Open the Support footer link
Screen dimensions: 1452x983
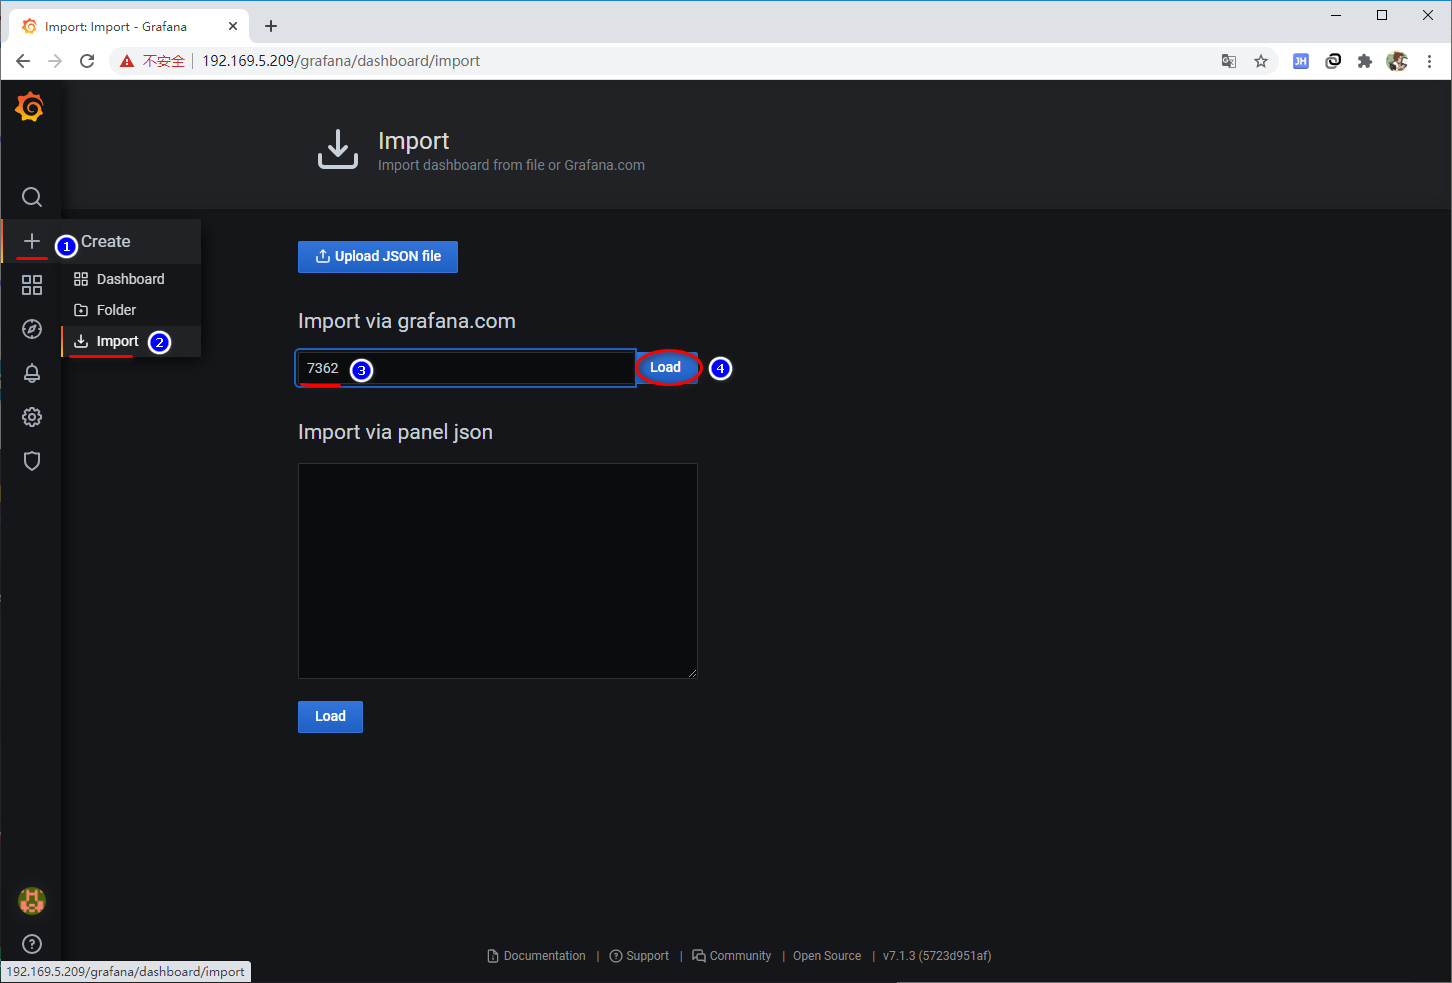(639, 956)
